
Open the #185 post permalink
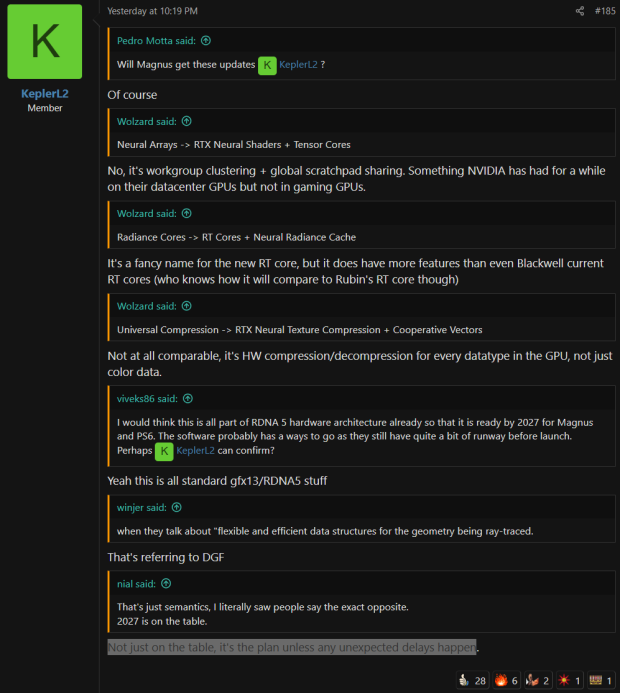[605, 11]
